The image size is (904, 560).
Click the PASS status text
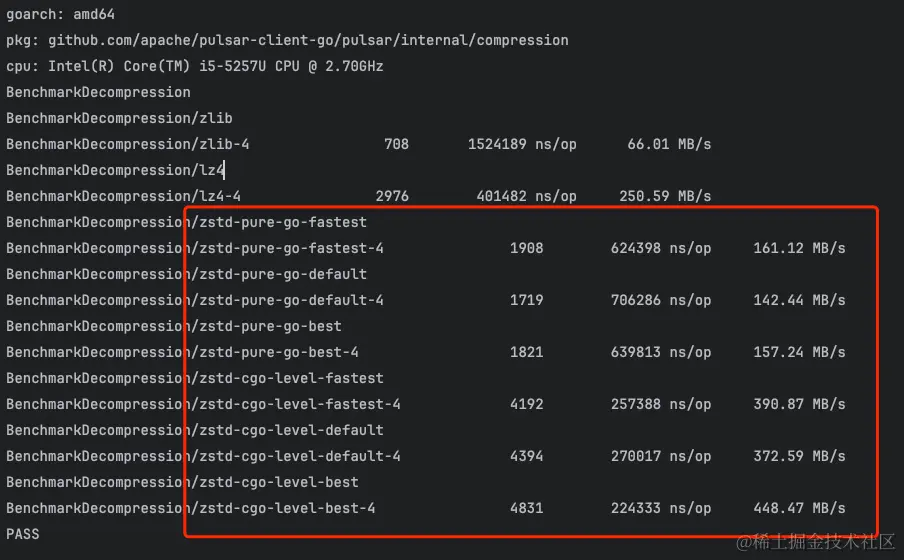[x=23, y=534]
